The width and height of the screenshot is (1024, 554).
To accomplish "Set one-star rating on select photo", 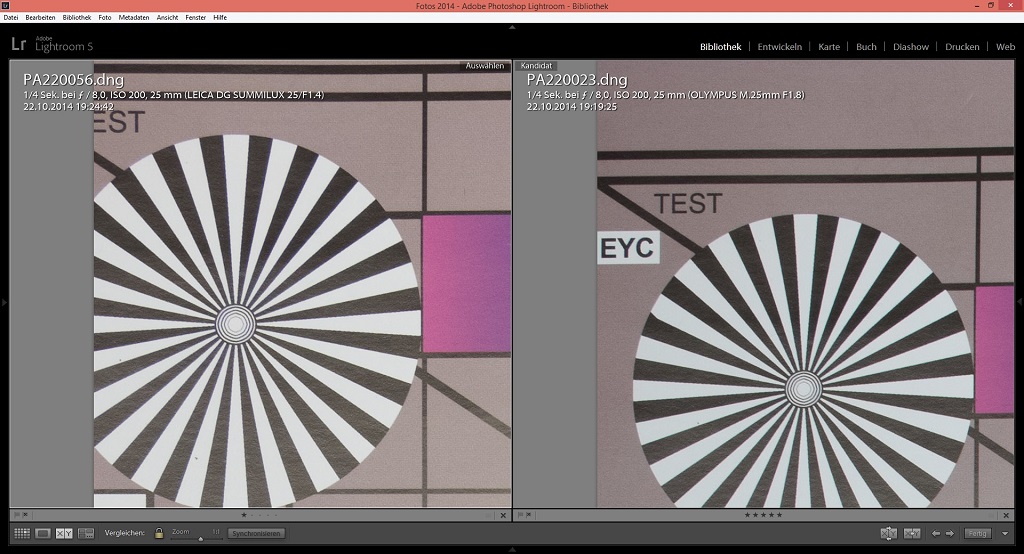I will (244, 515).
